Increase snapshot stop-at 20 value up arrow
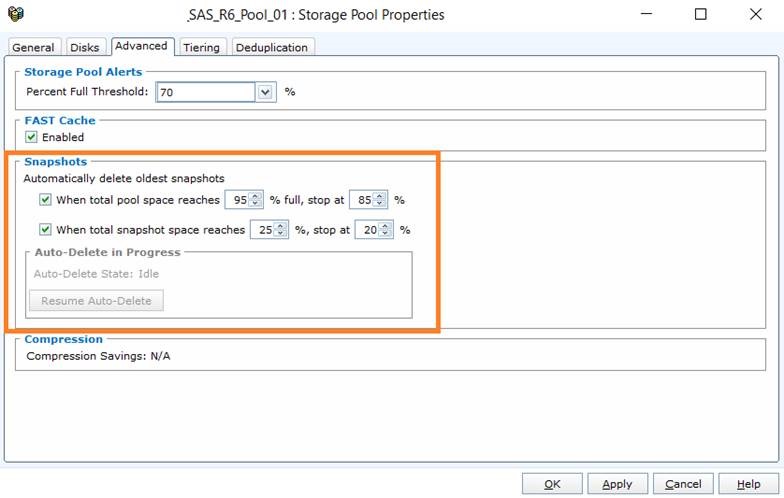The height and width of the screenshot is (498, 784). 385,226
